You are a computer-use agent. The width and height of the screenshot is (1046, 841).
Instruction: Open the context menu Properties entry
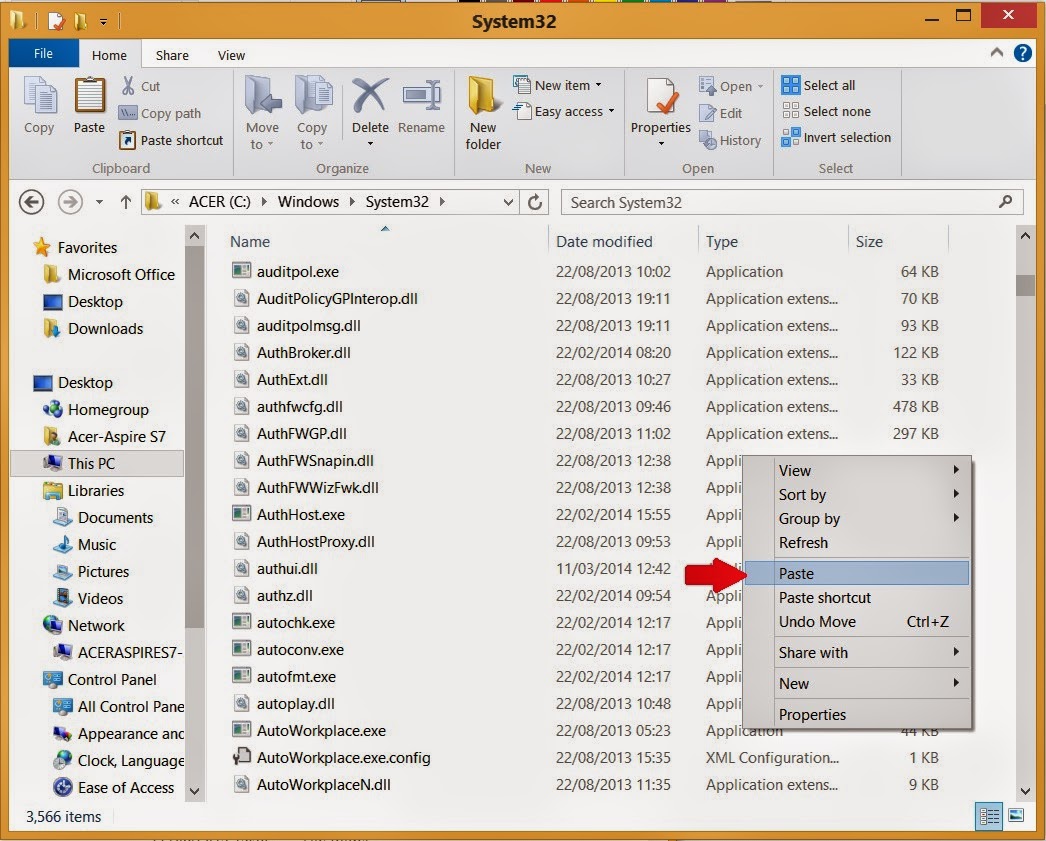pyautogui.click(x=857, y=714)
